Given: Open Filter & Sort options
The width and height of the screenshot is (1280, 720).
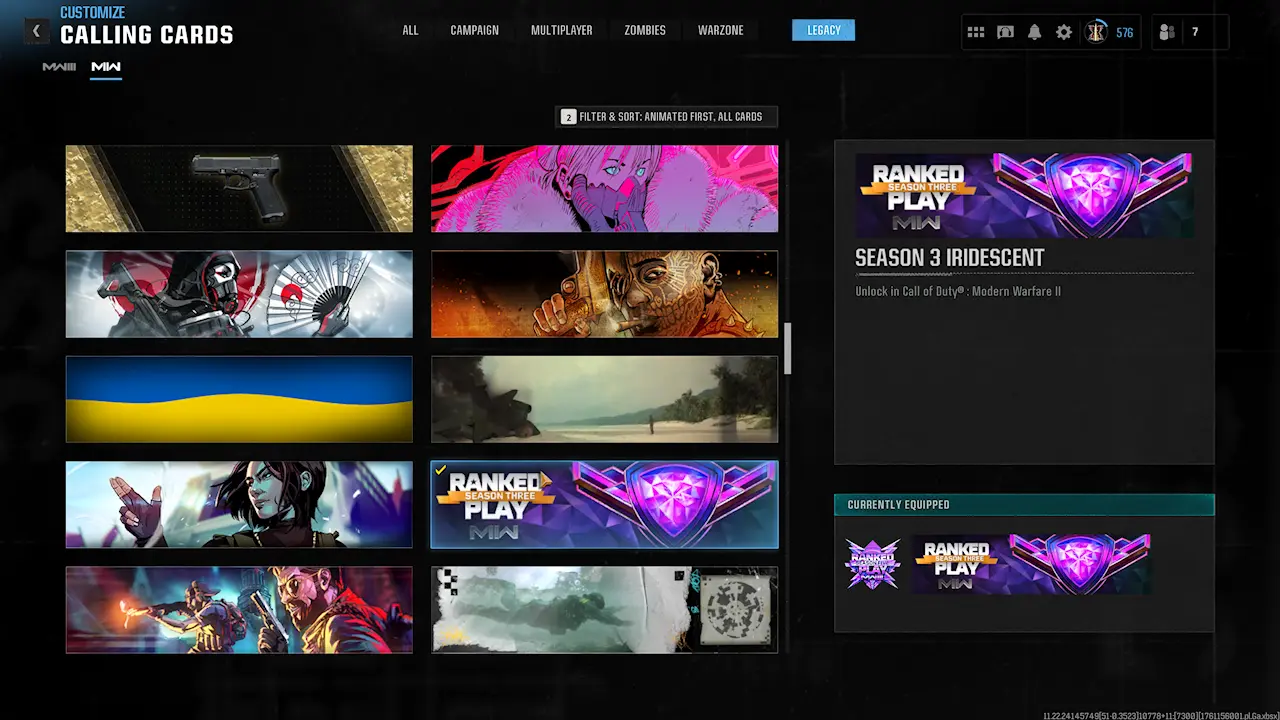Looking at the screenshot, I should point(666,117).
